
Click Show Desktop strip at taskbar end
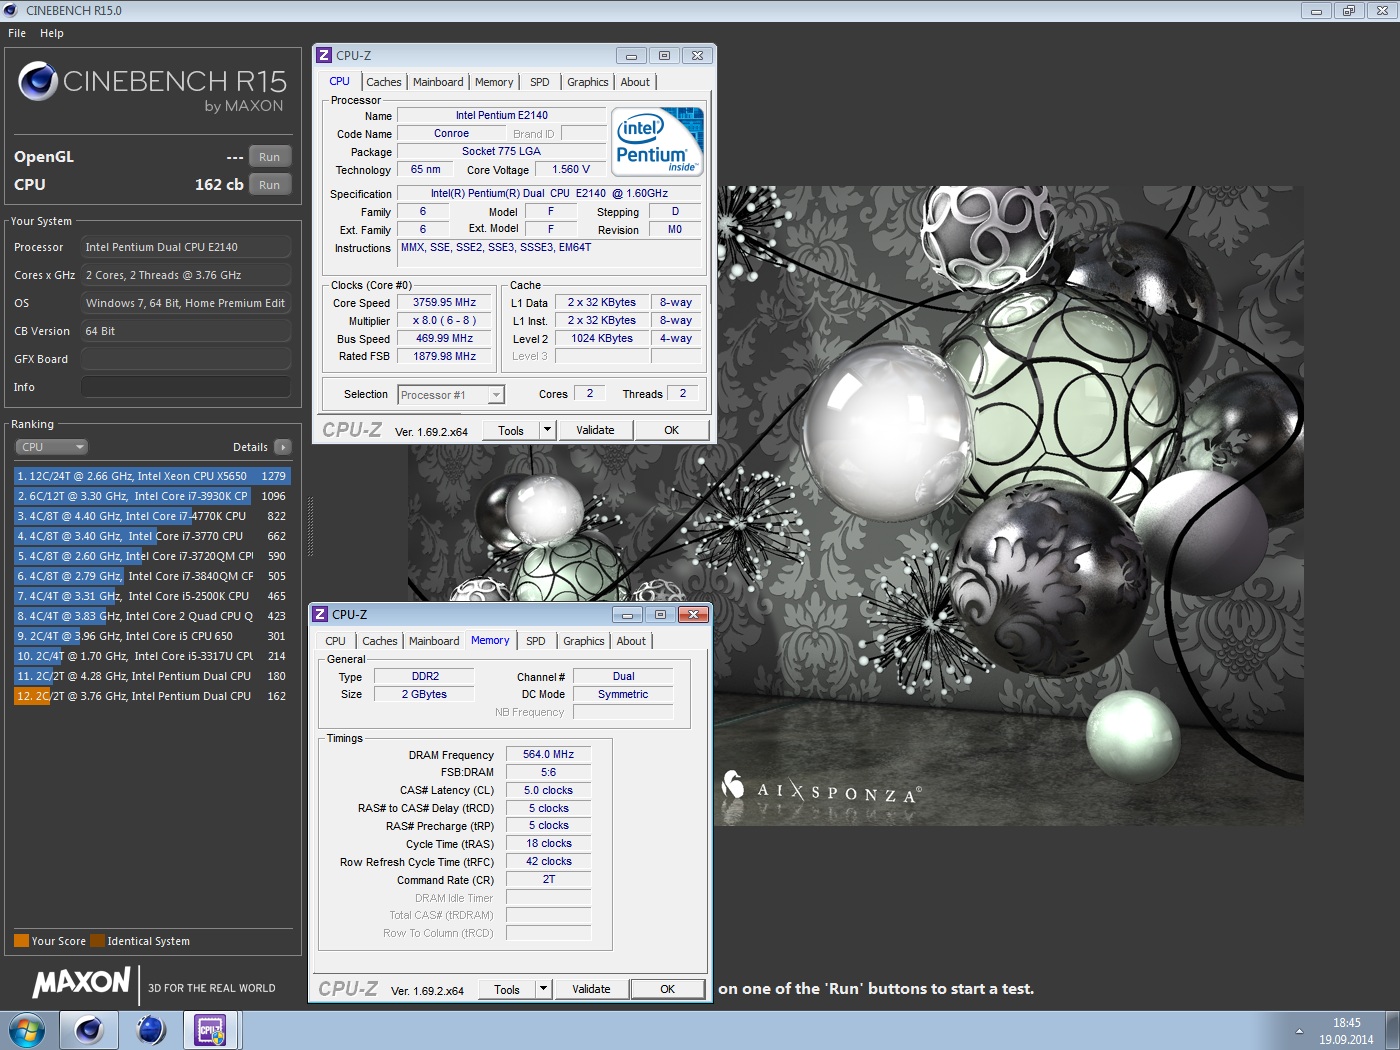click(x=1392, y=1031)
